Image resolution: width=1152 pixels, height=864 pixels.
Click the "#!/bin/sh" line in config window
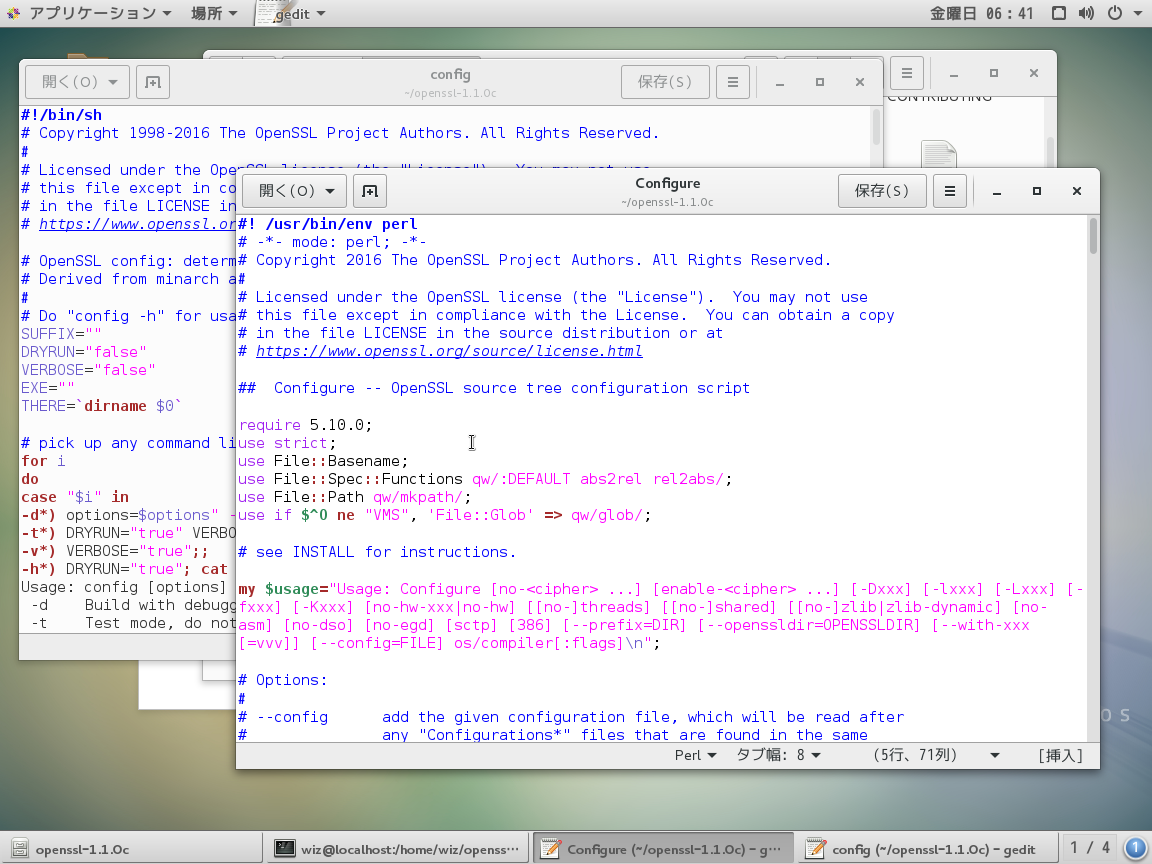tap(62, 115)
